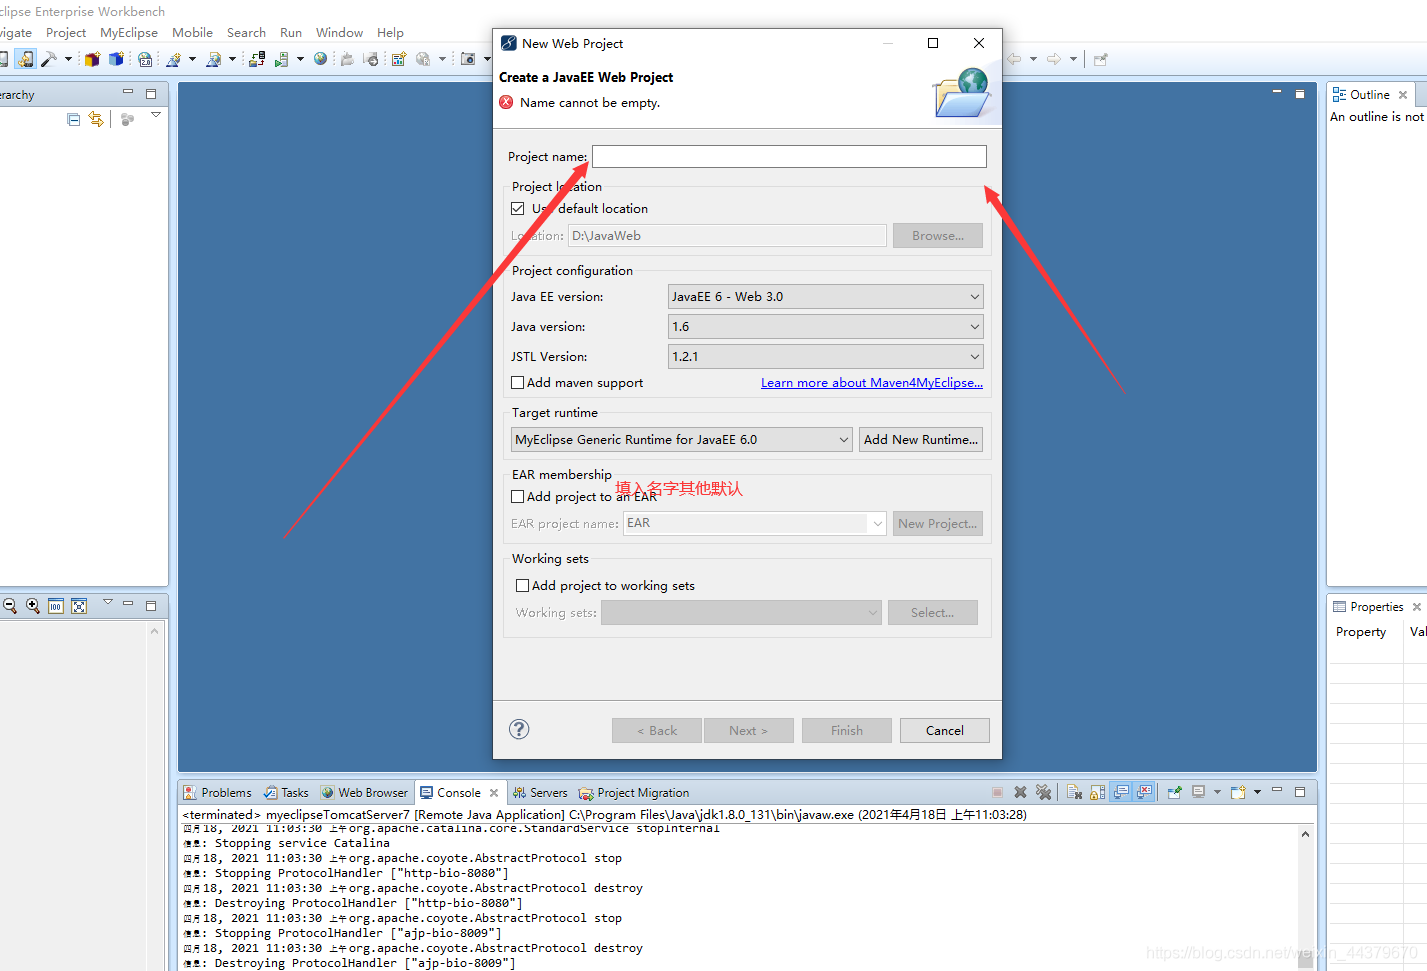Switch to the Tasks tab
1427x971 pixels.
[286, 793]
